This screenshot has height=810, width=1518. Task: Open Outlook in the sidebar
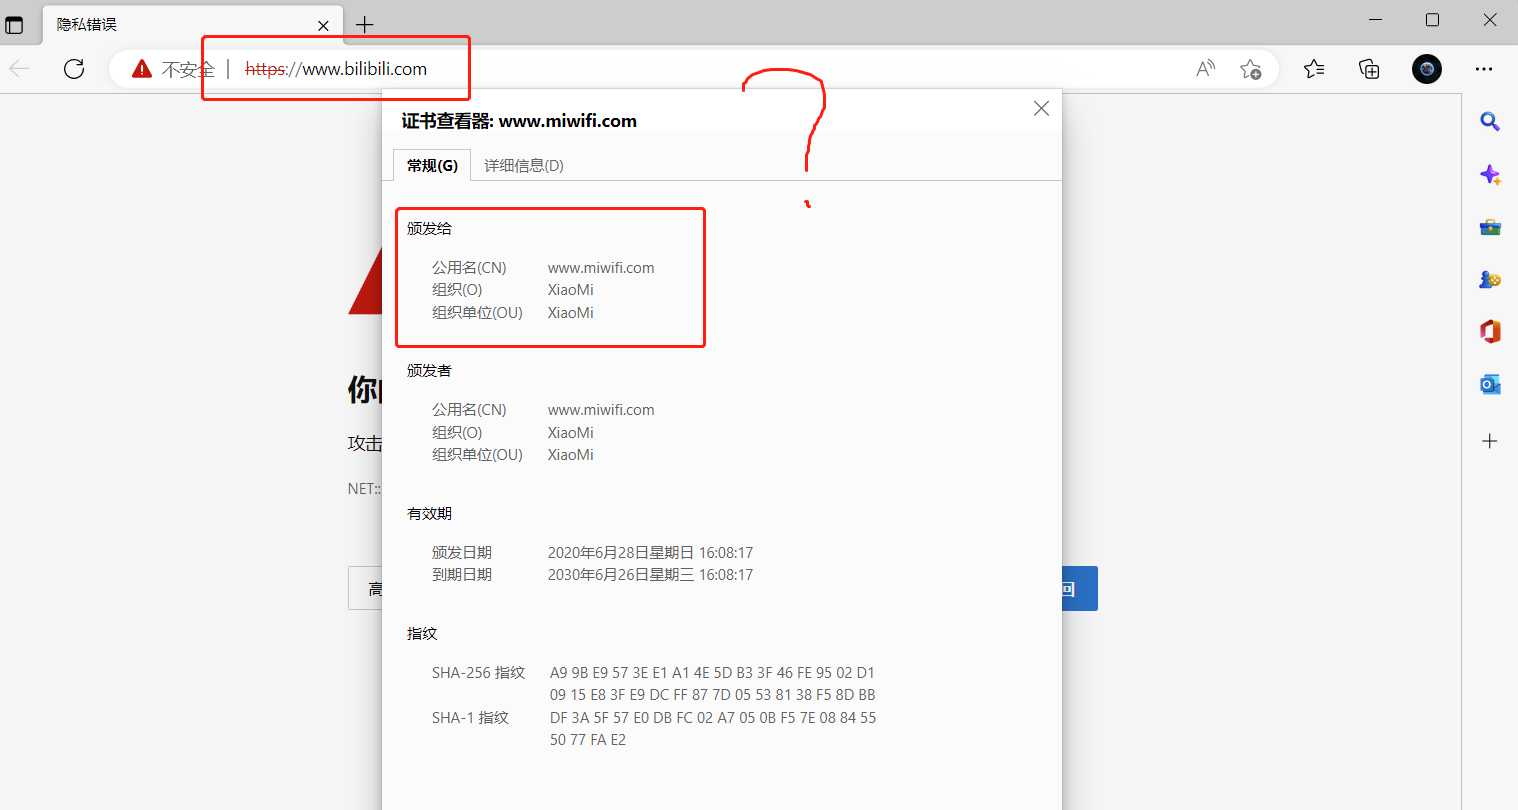1490,385
